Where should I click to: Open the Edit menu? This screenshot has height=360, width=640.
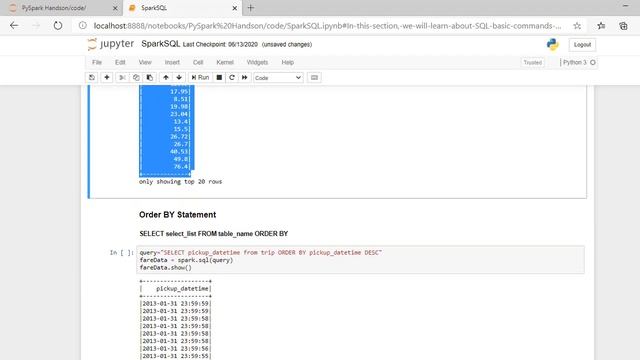(120, 62)
